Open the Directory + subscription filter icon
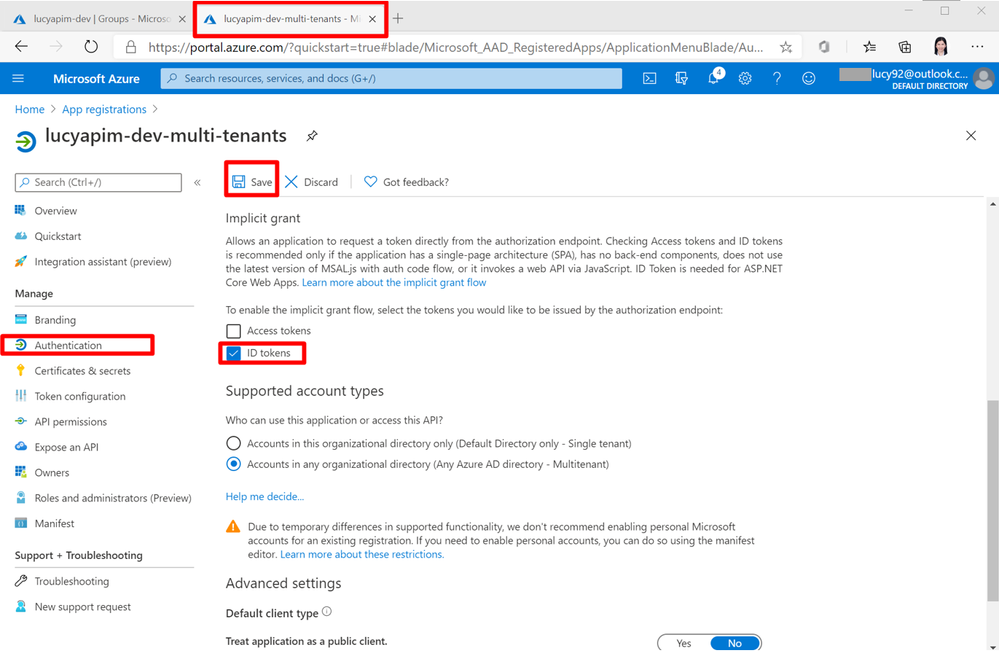999x651 pixels. pyautogui.click(x=681, y=78)
